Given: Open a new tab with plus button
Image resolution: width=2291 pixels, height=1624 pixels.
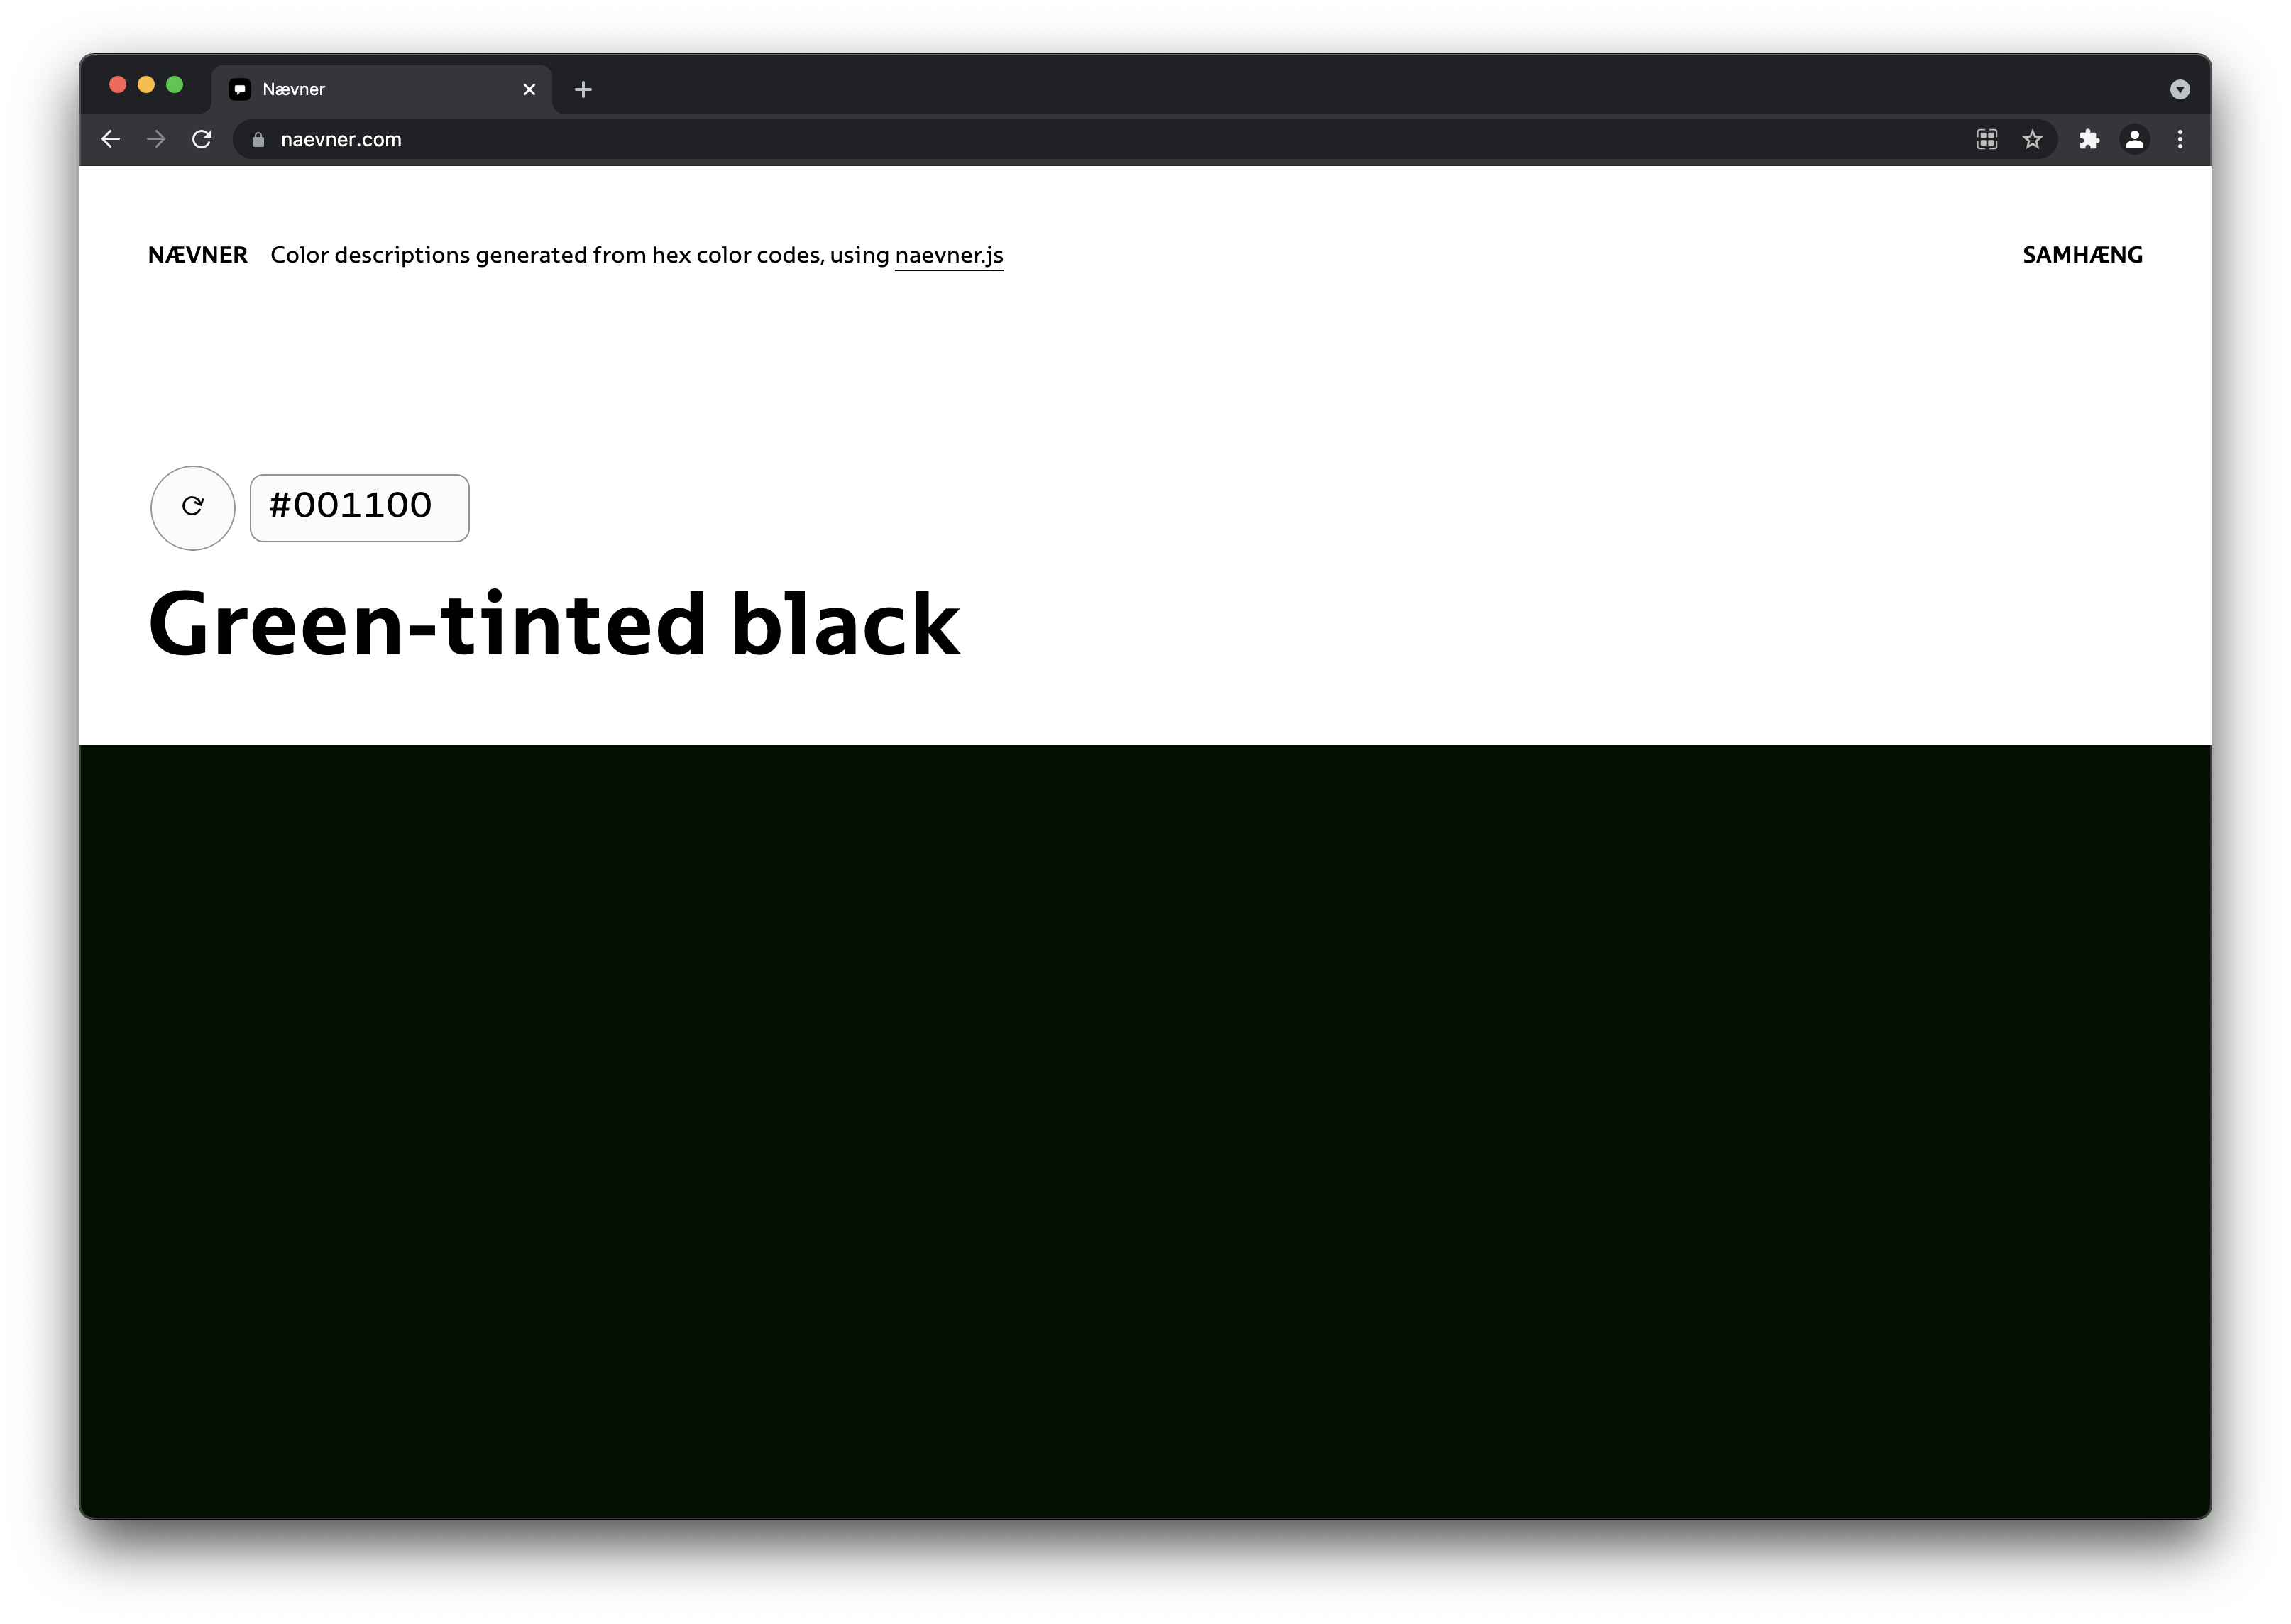Looking at the screenshot, I should coord(583,89).
